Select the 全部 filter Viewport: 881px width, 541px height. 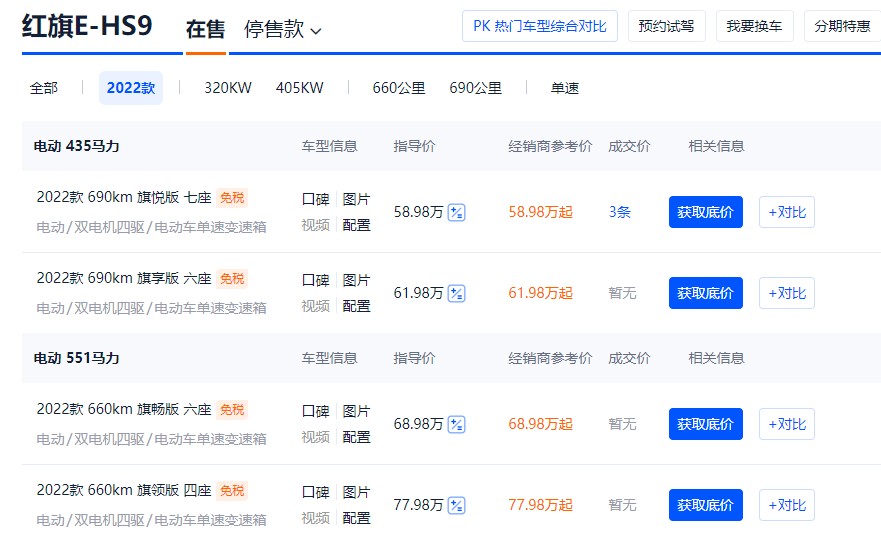click(44, 88)
